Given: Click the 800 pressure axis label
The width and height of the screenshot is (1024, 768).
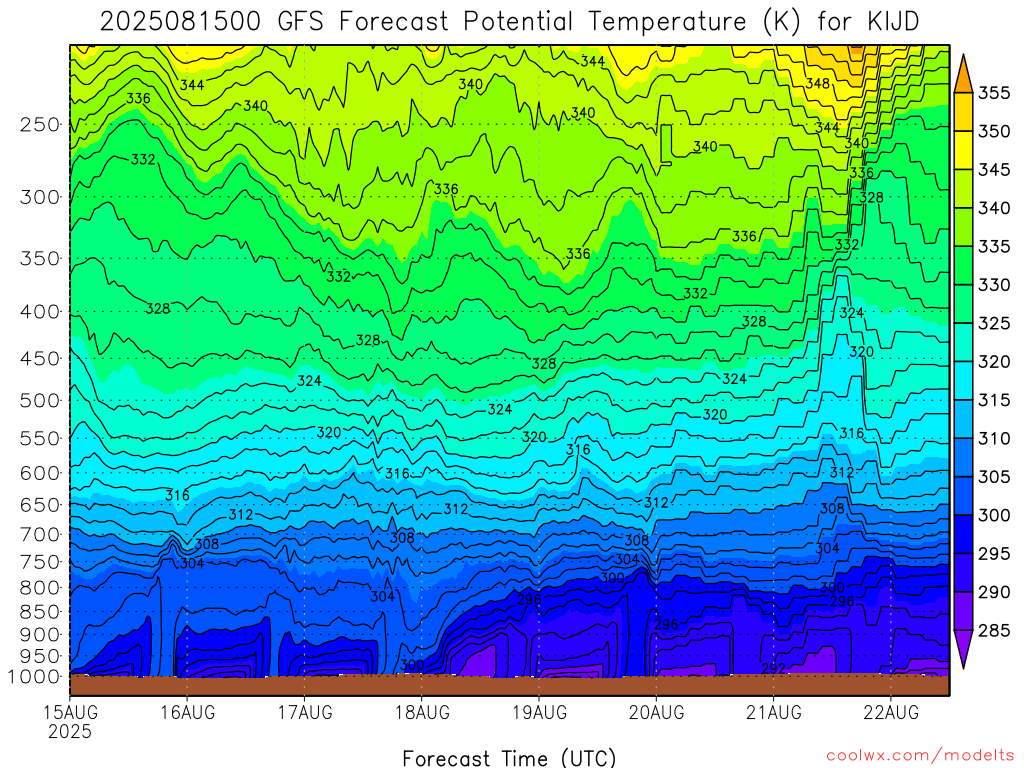Looking at the screenshot, I should point(40,588).
